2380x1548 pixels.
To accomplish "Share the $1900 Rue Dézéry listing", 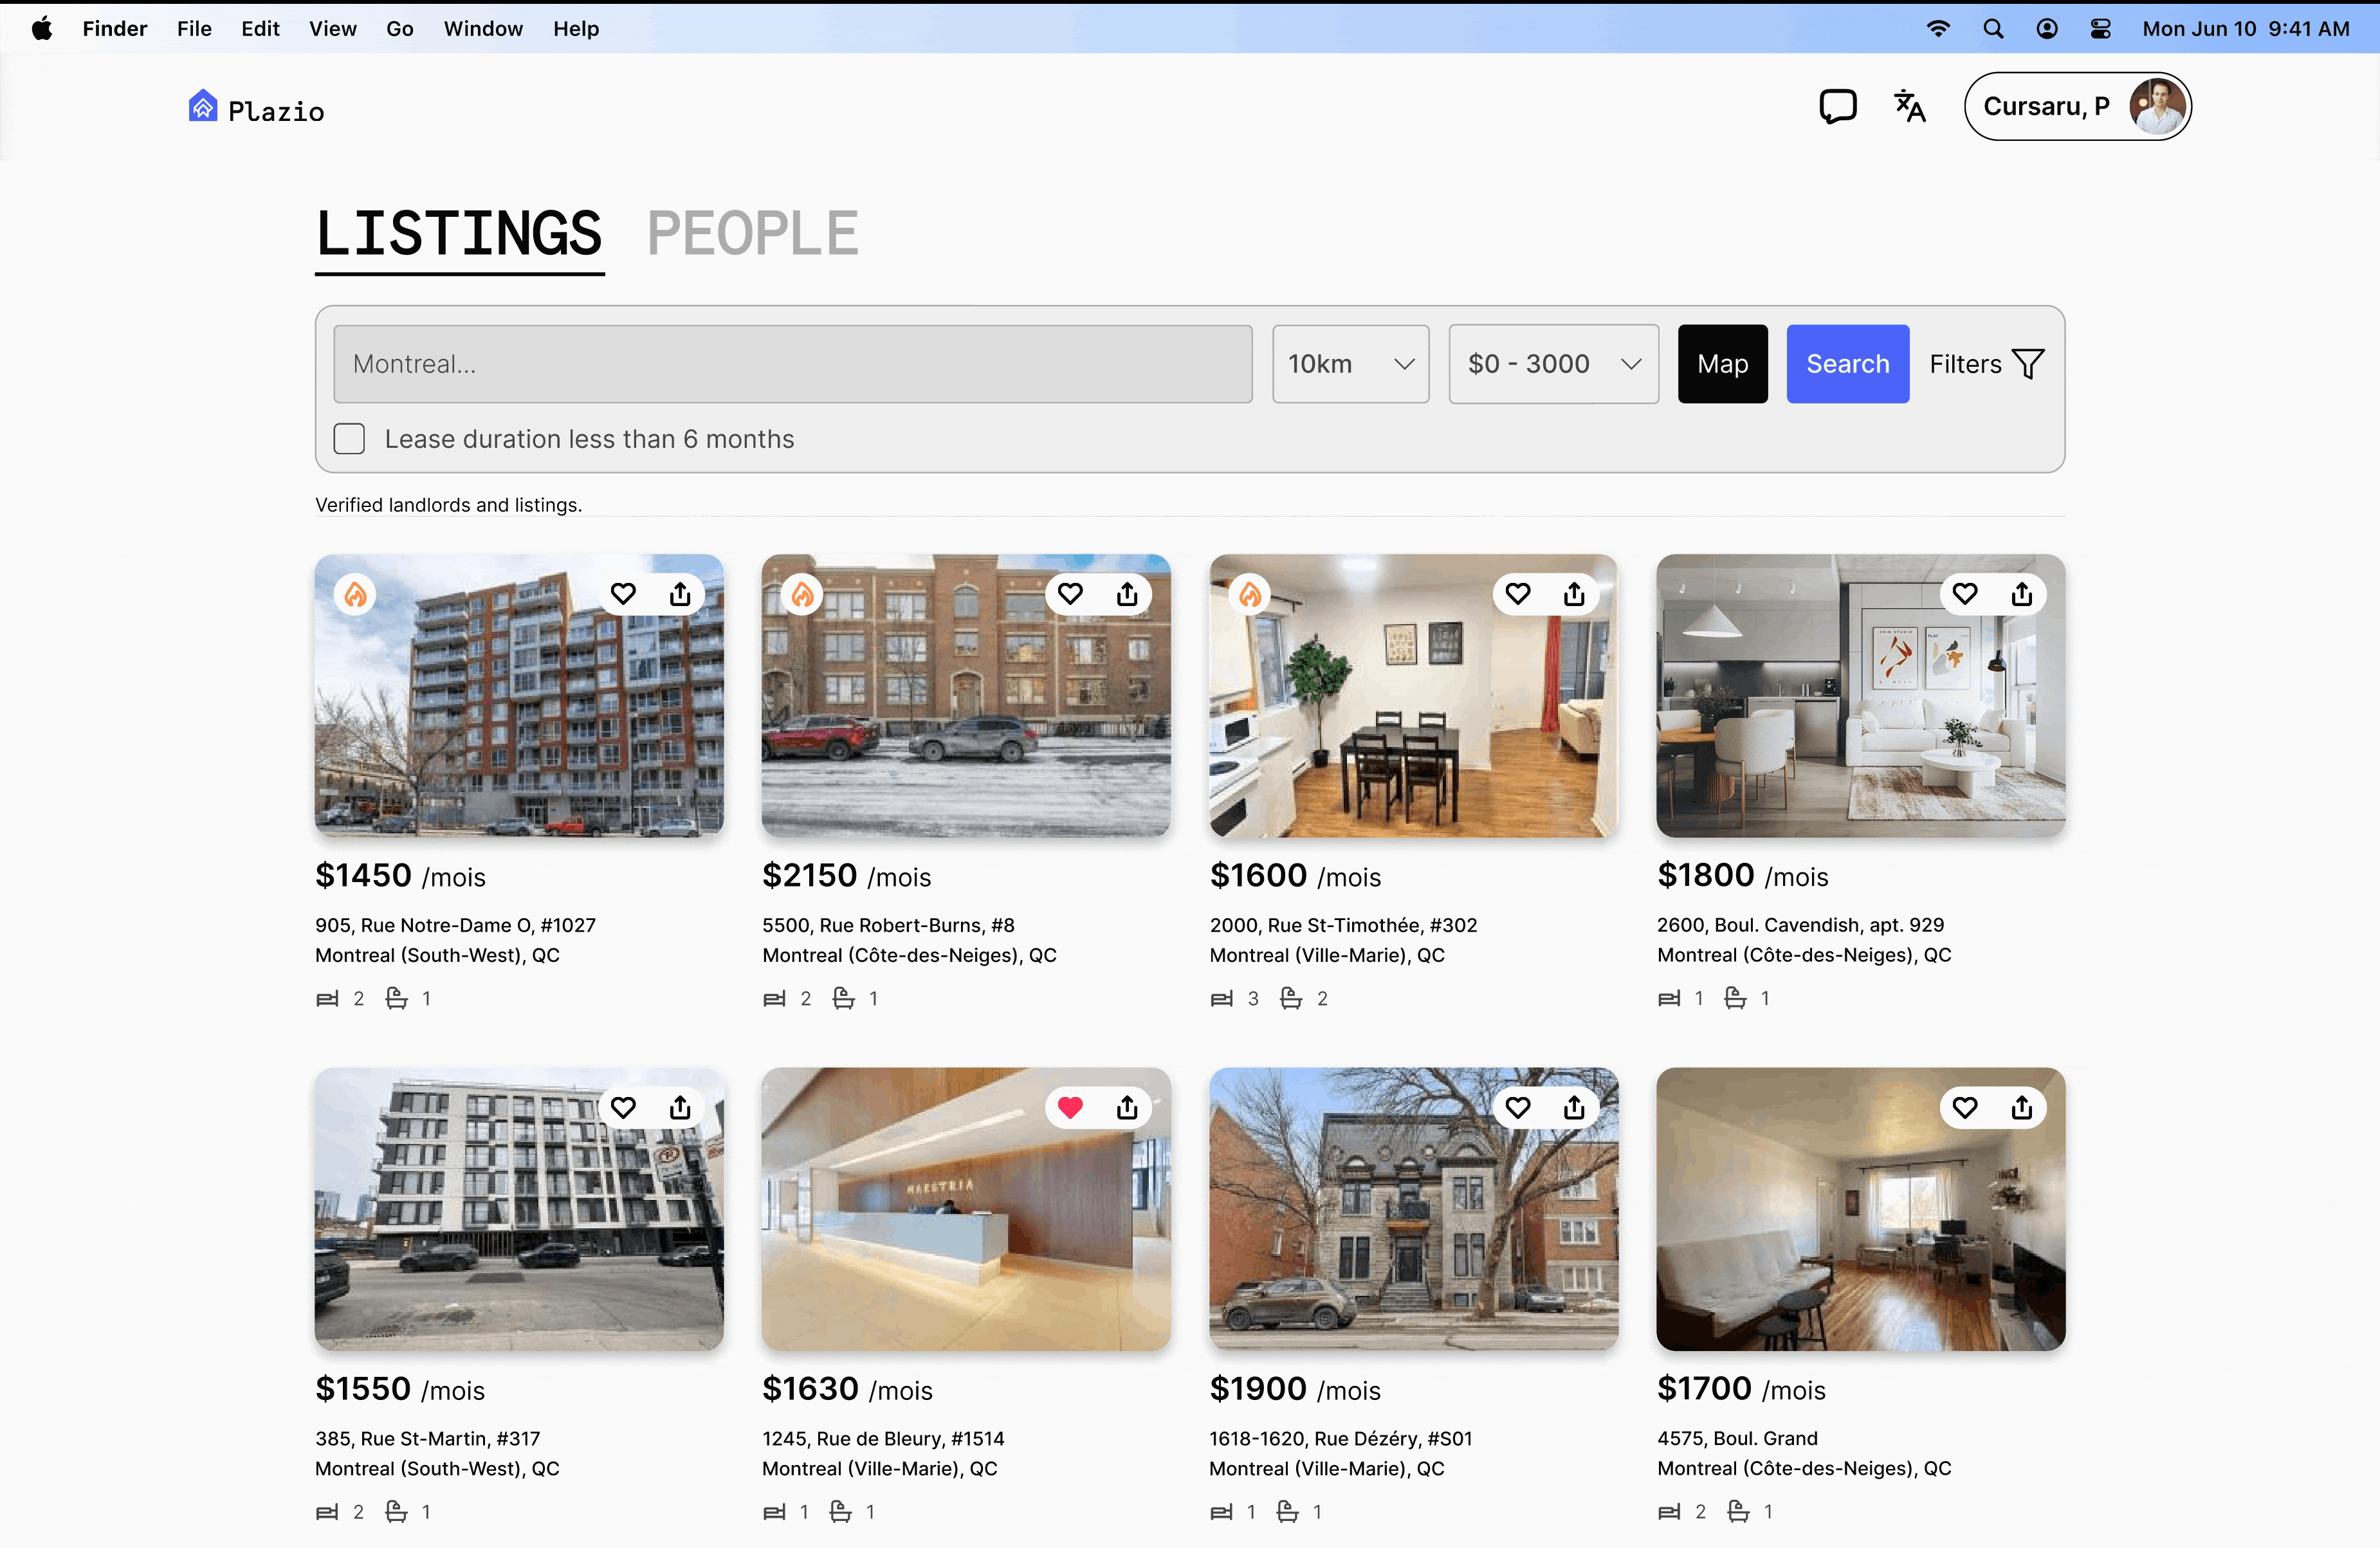I will click(1574, 1107).
